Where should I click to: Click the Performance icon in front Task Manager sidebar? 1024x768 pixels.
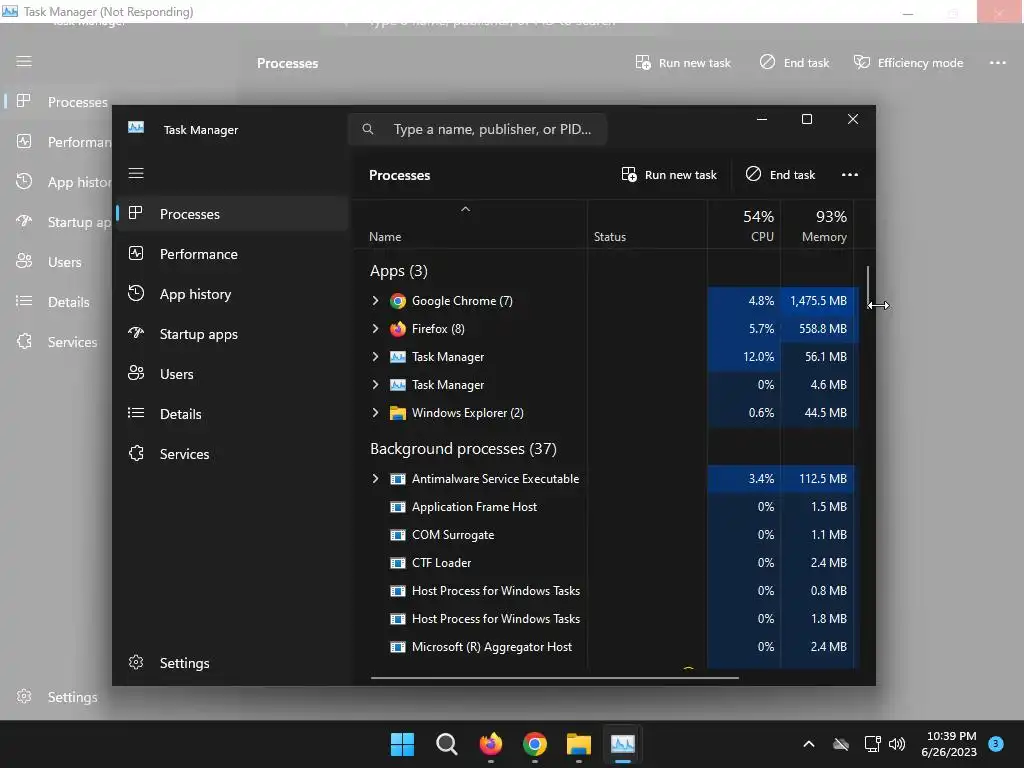(136, 253)
